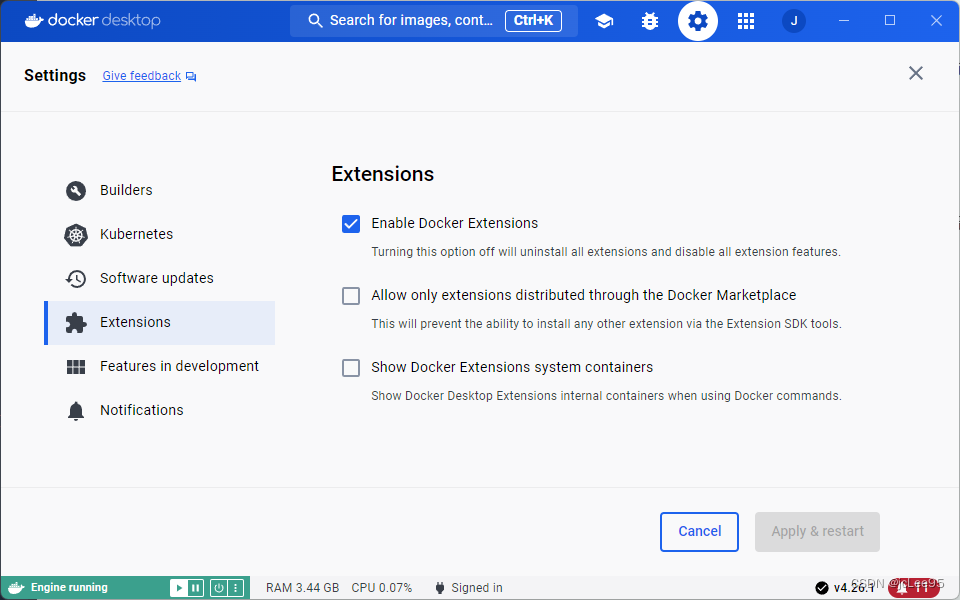Screen dimensions: 960x600
Task: Click the RAM 3.44 GB indicator
Action: (302, 588)
